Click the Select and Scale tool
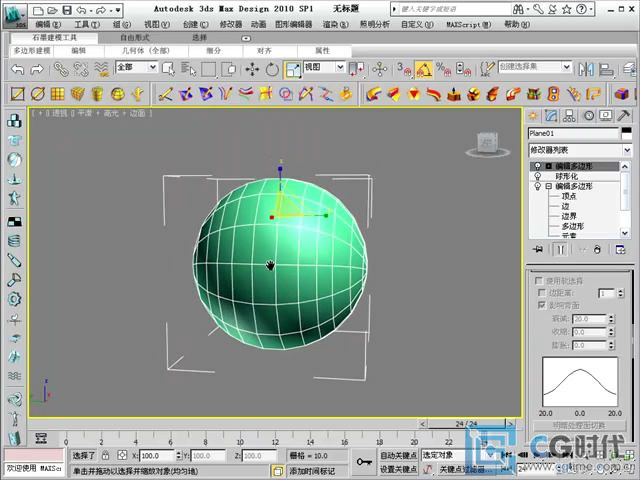Viewport: 640px width, 480px height. point(294,69)
